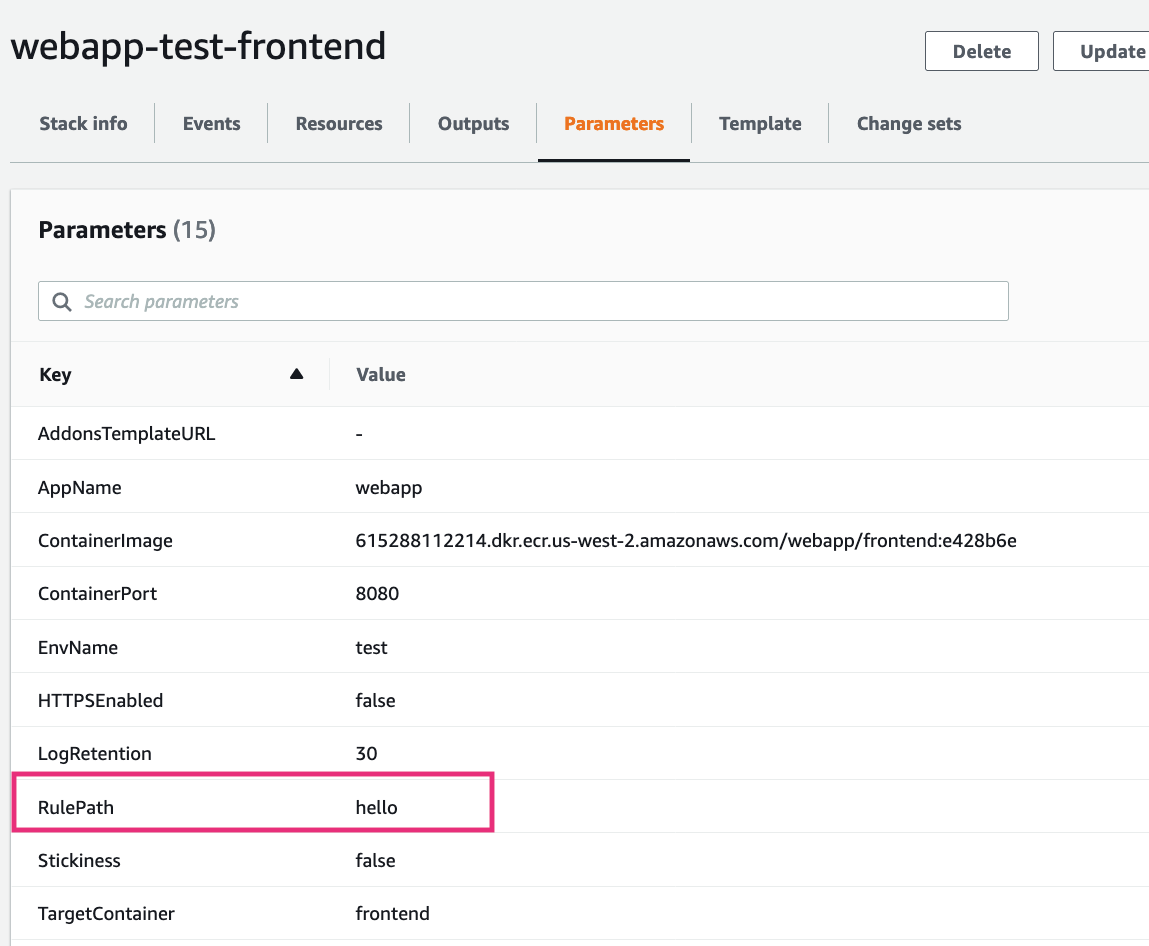Click the Value column header
The image size is (1149, 946).
click(380, 374)
